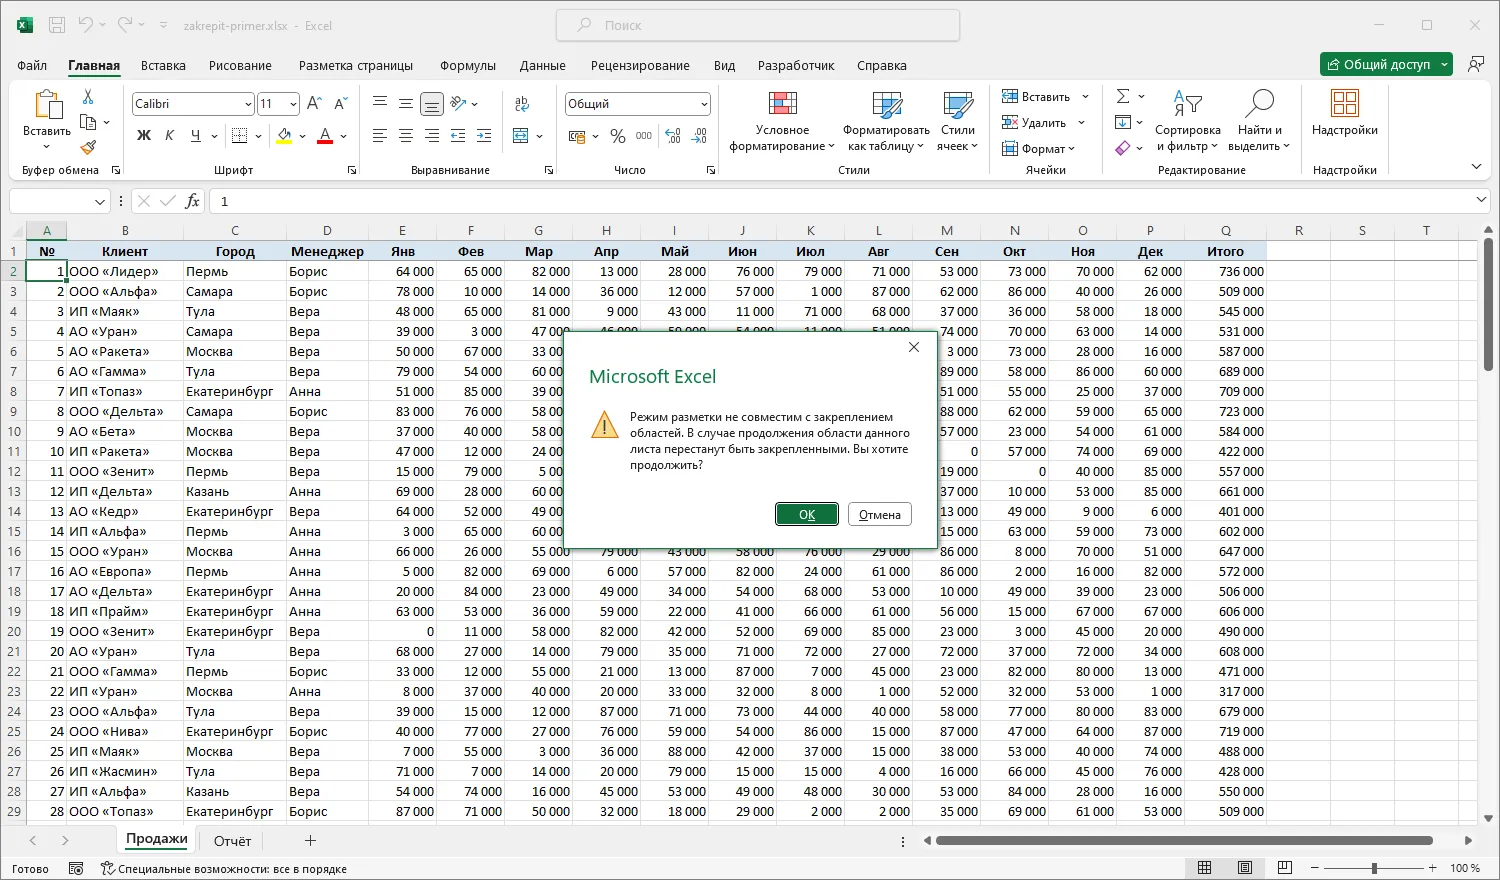The height and width of the screenshot is (880, 1500).
Task: Open the font size dropdown
Action: 293,104
